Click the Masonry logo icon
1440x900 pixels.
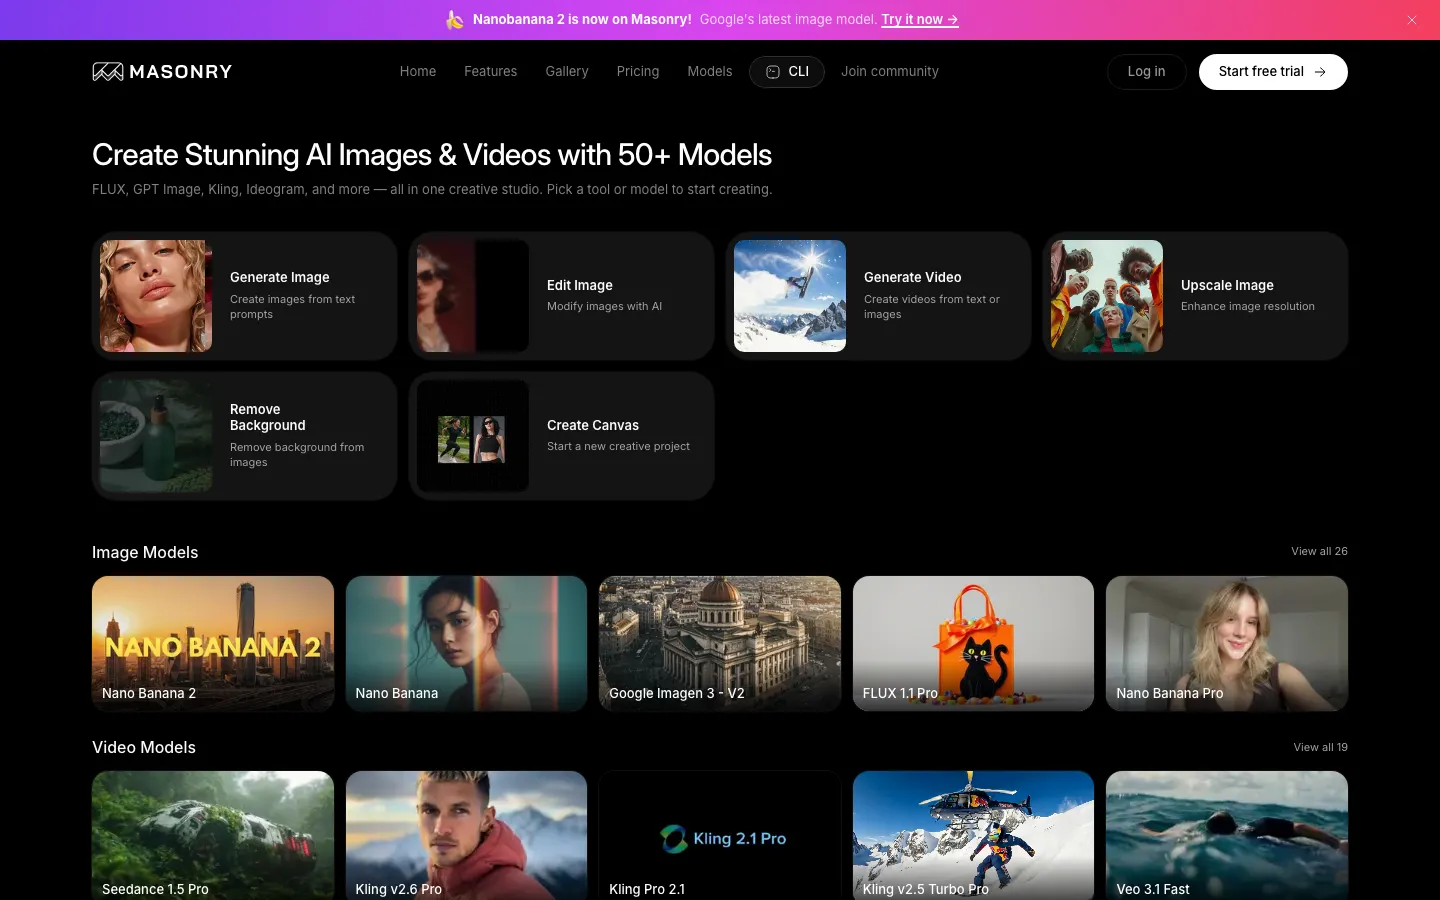pos(108,72)
